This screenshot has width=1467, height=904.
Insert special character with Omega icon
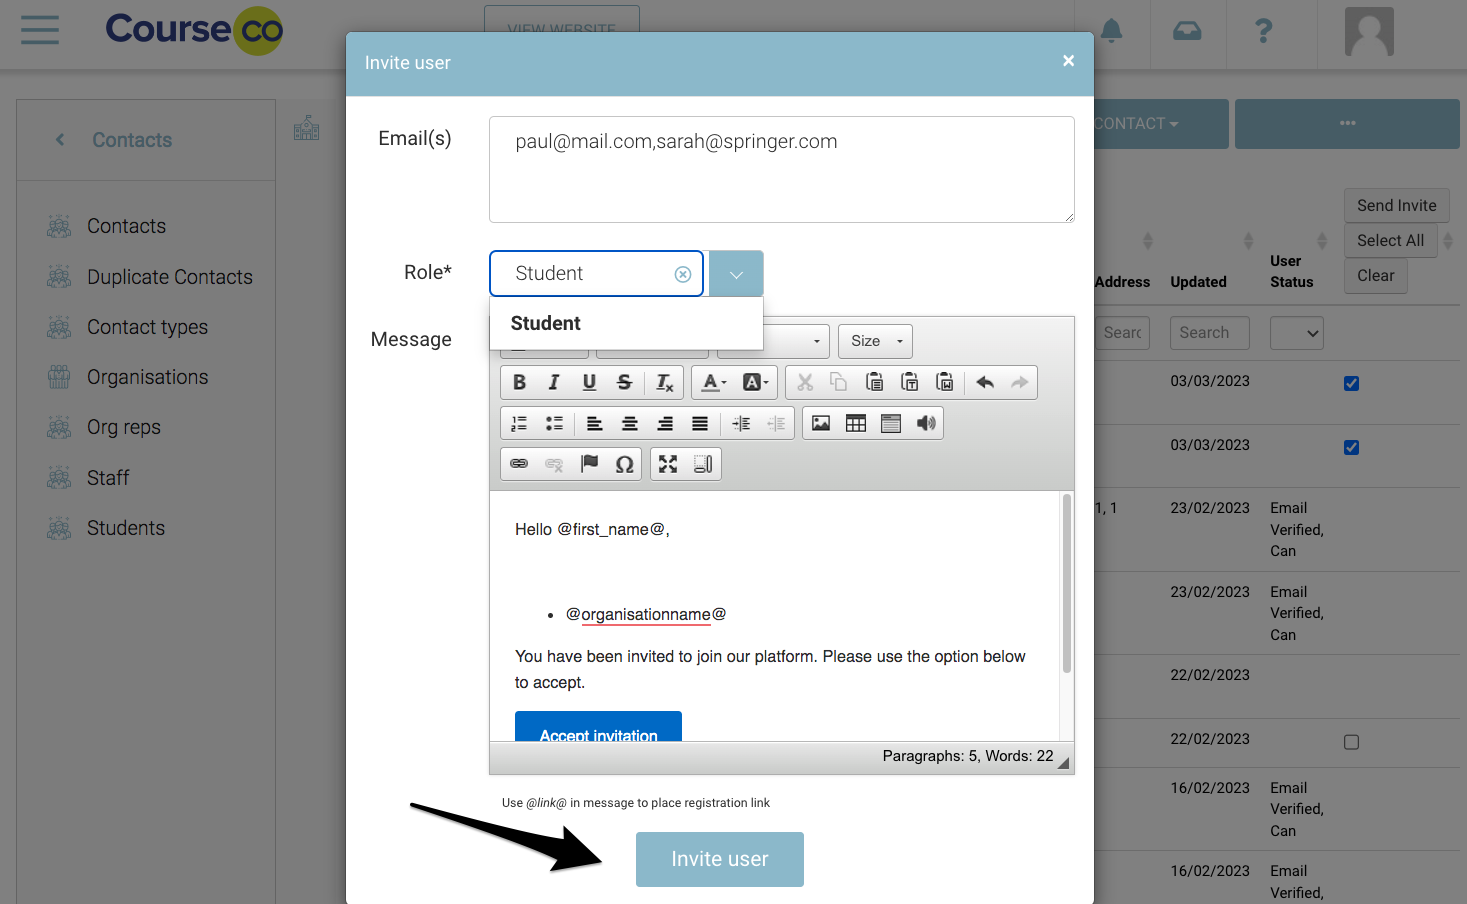point(624,464)
